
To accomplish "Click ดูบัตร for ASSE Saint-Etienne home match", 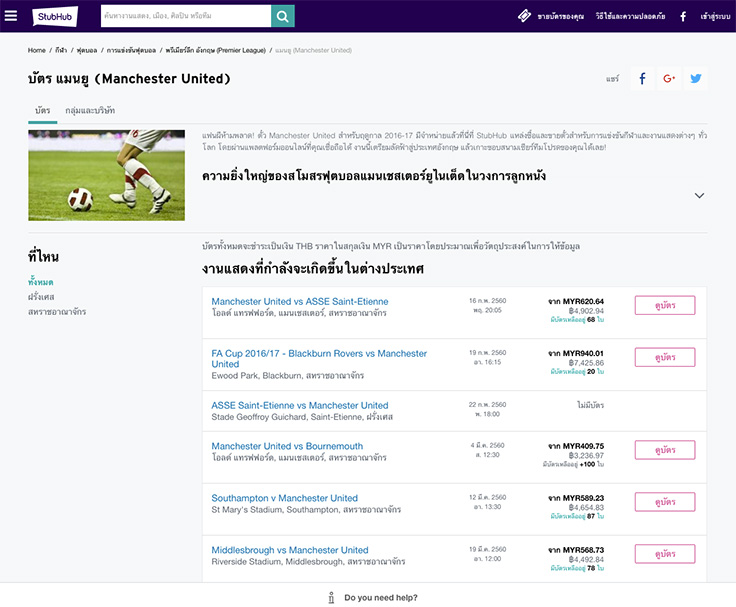I will point(665,306).
